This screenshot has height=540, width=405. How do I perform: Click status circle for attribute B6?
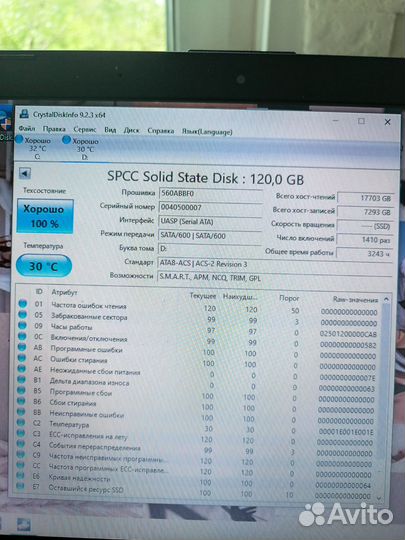pyautogui.click(x=21, y=401)
